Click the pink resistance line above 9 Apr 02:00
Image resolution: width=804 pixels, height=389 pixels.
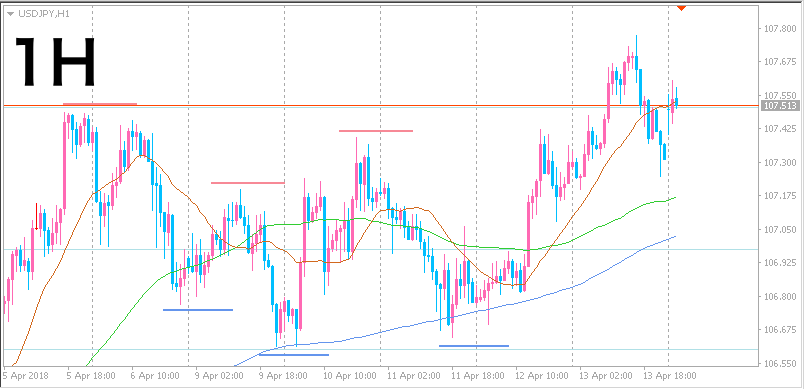pyautogui.click(x=247, y=182)
